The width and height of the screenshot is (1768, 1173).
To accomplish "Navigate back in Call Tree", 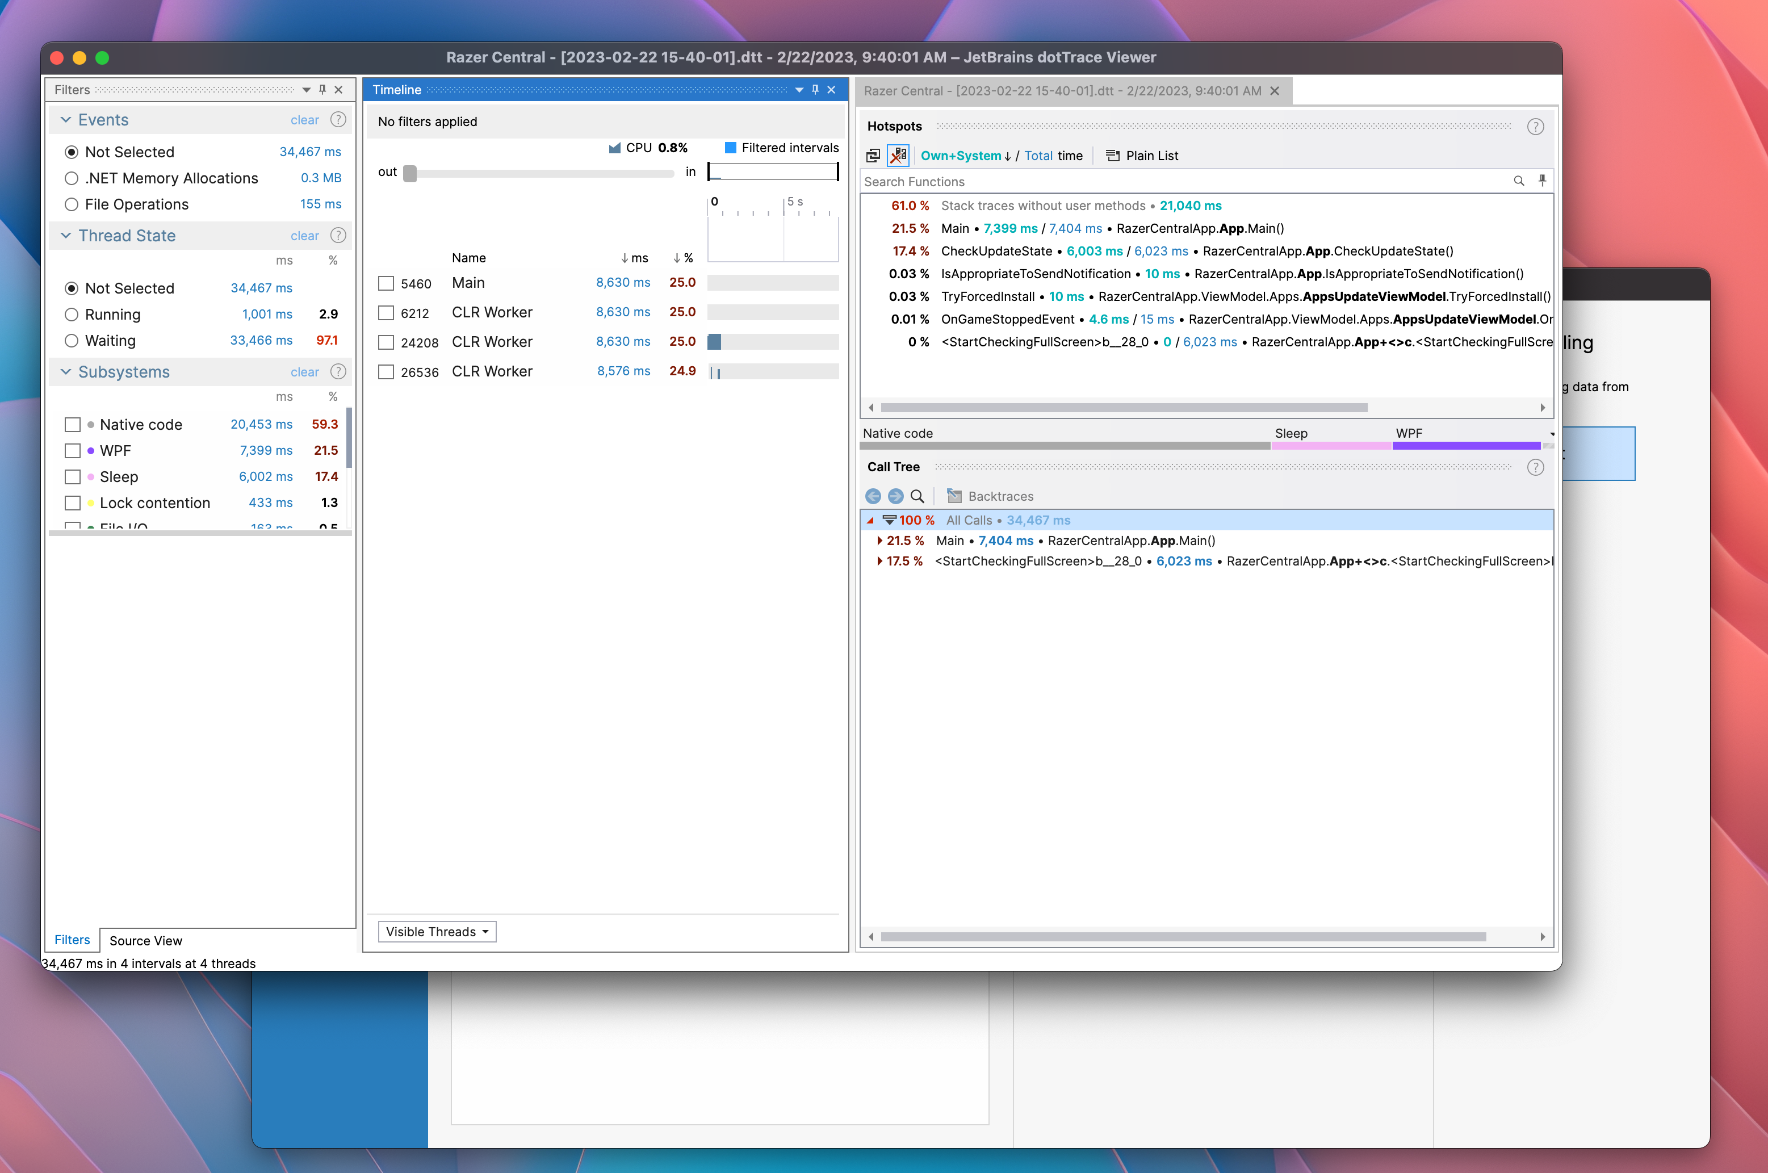I will click(x=873, y=496).
